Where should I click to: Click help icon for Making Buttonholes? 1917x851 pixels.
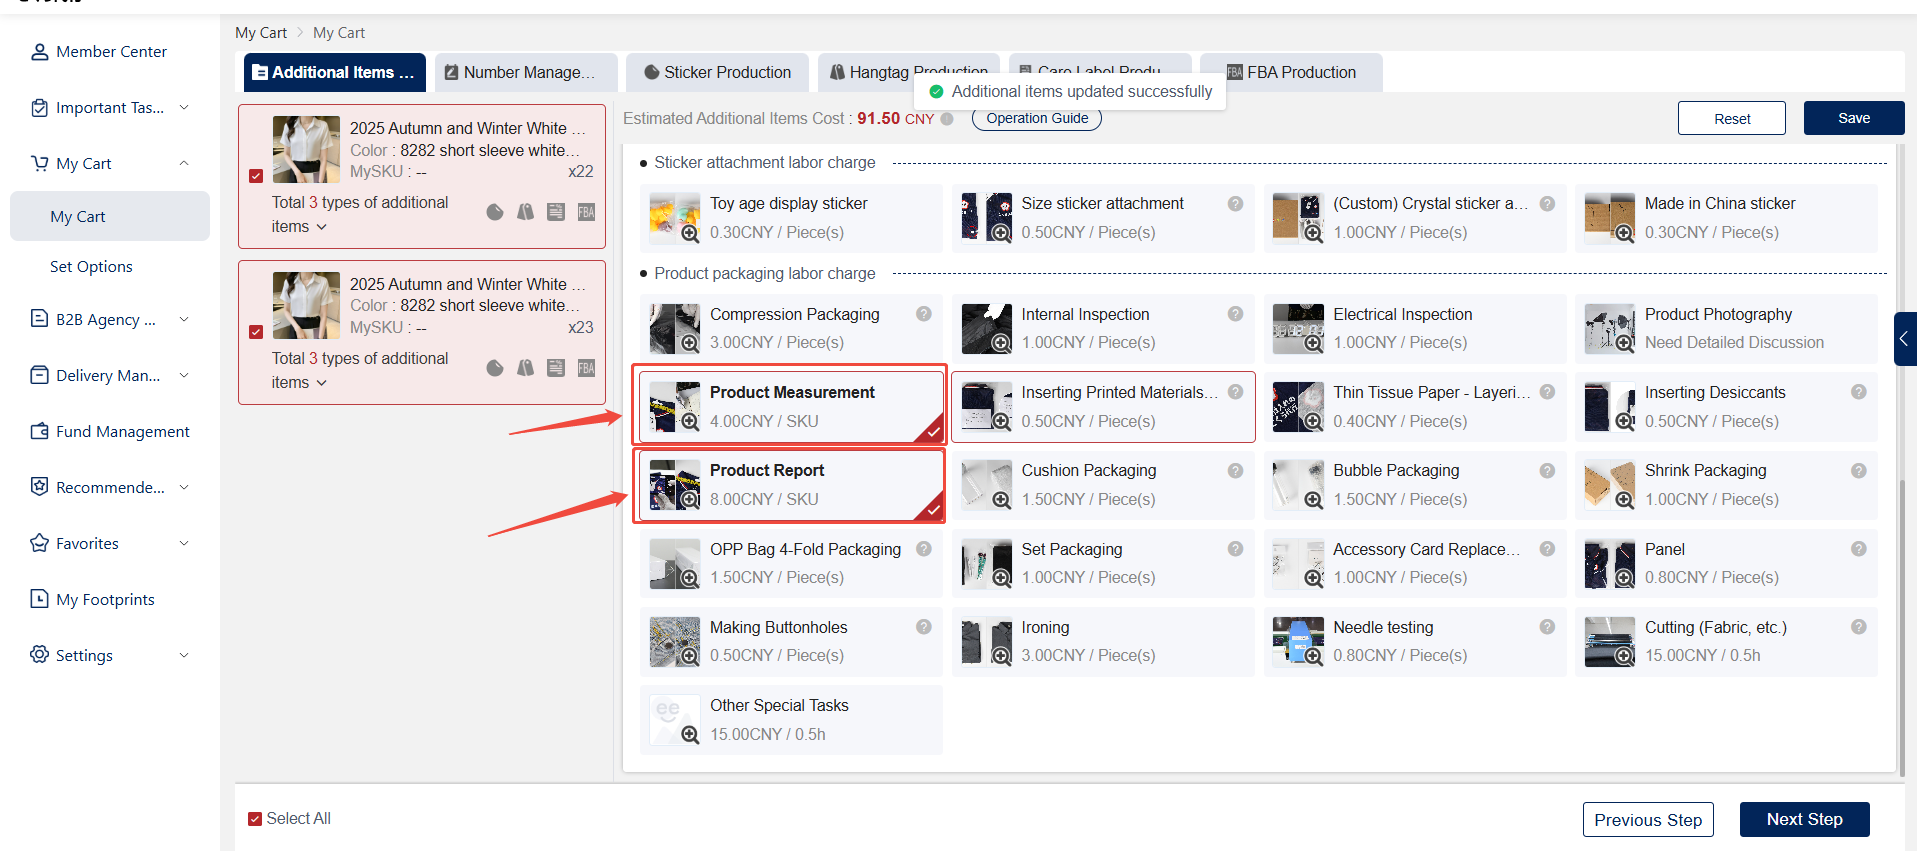click(x=924, y=627)
